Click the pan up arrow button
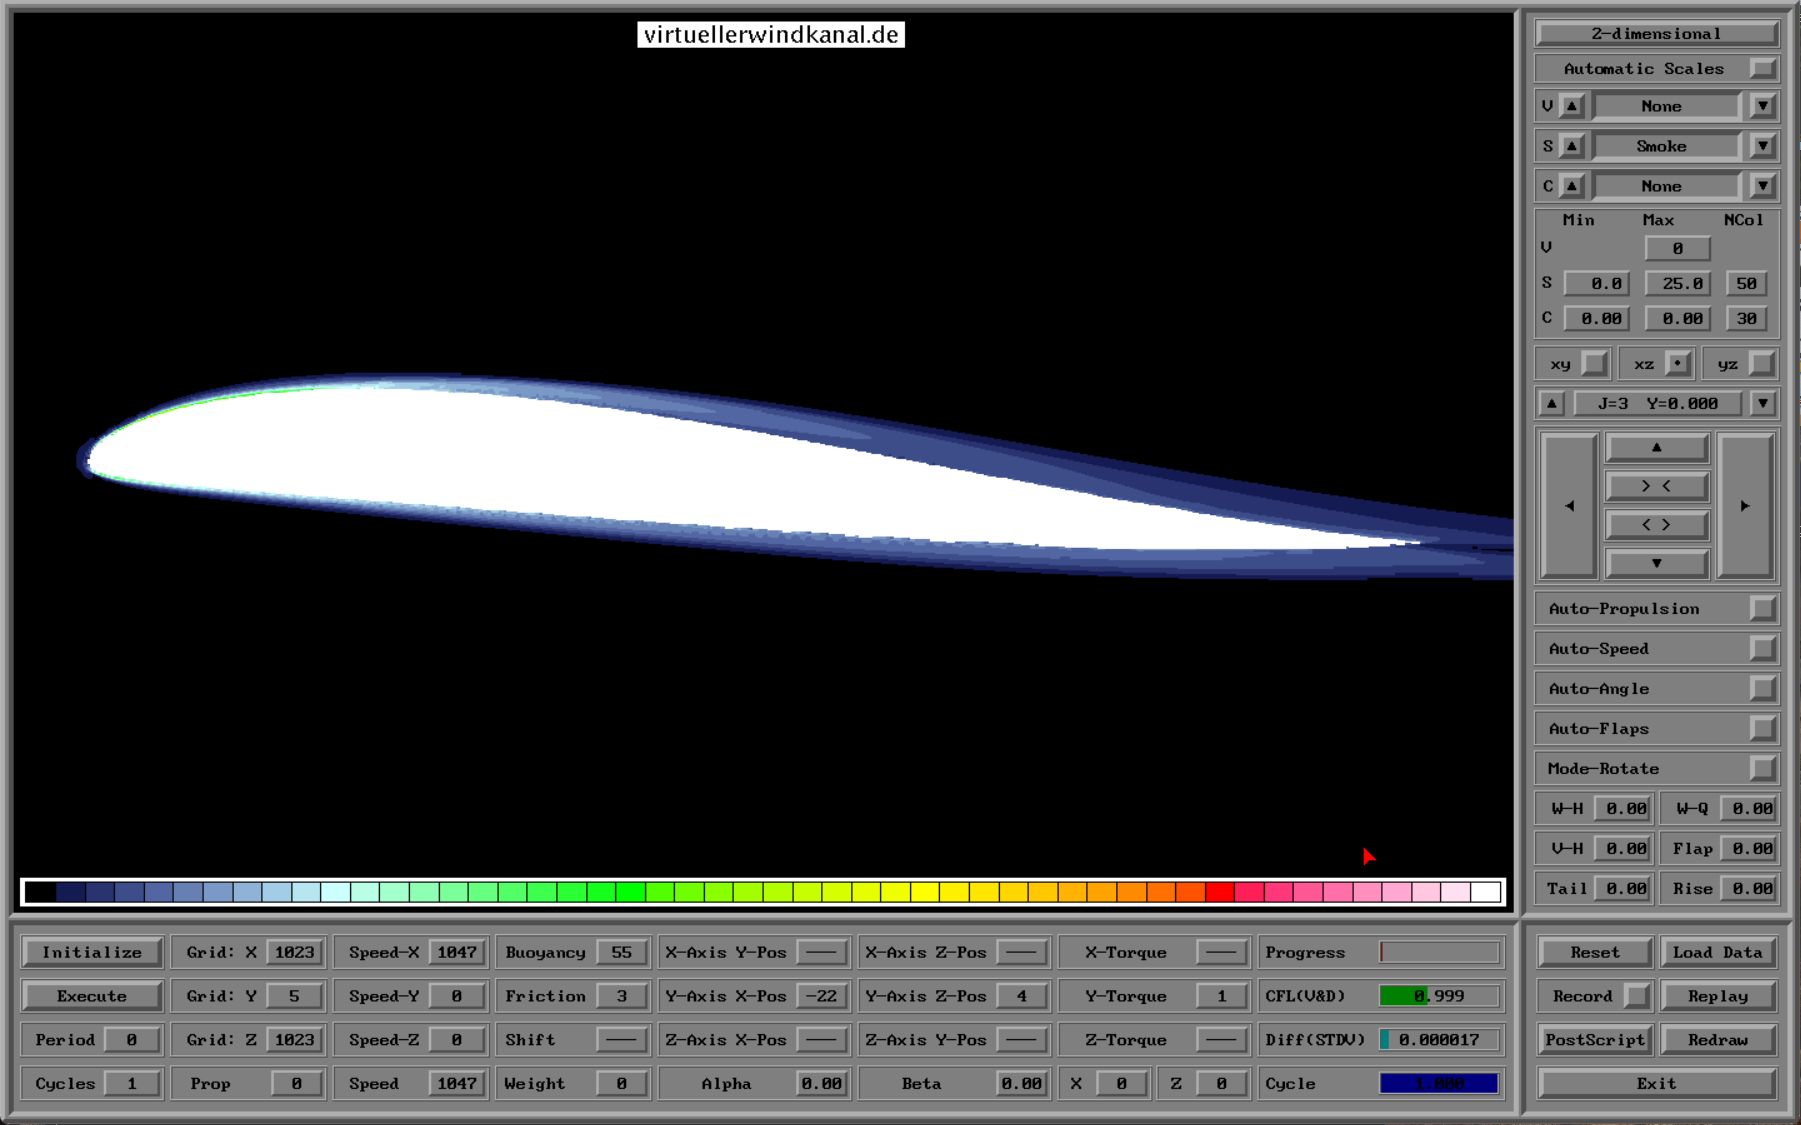The height and width of the screenshot is (1125, 1801). (1656, 447)
